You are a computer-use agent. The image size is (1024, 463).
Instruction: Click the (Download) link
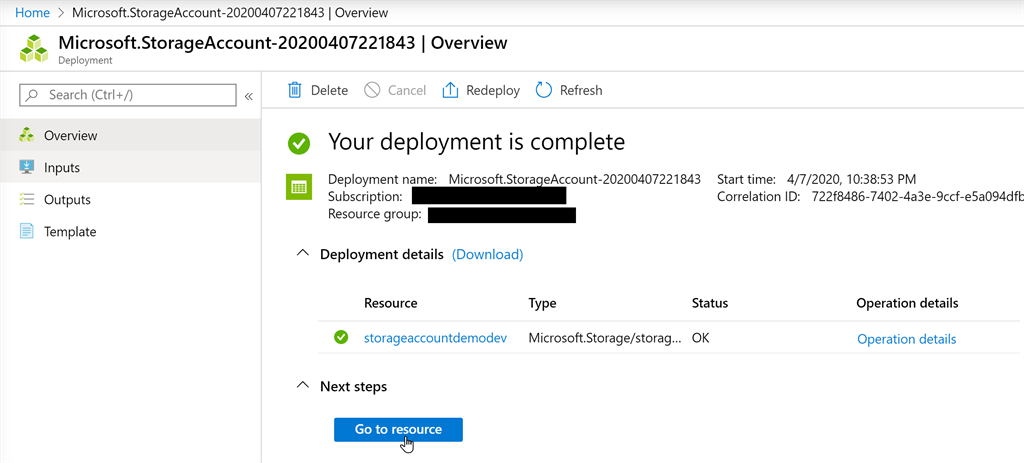click(487, 254)
